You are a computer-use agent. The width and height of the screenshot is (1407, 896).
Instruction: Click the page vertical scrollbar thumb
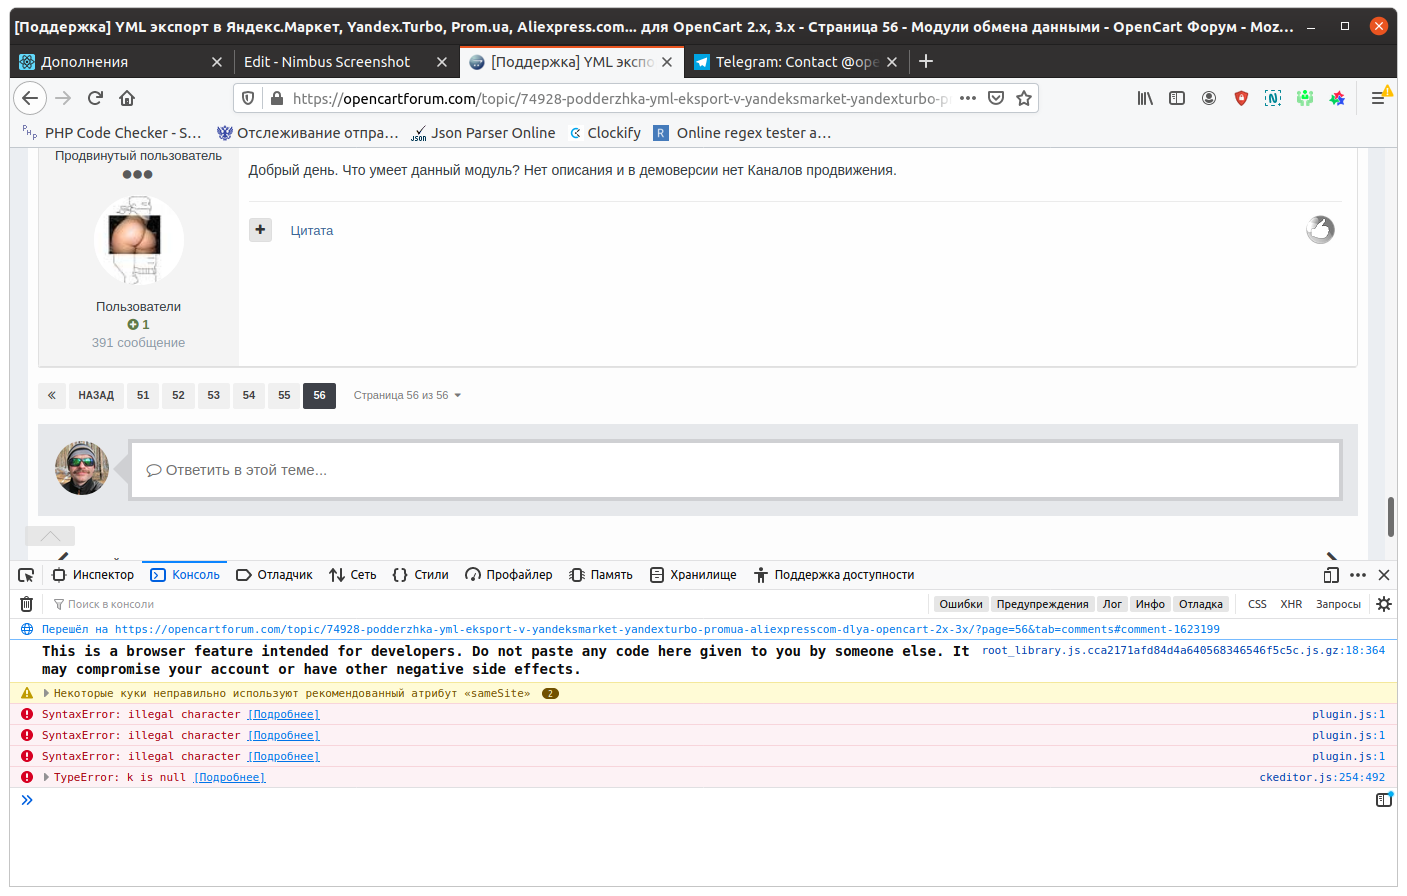pyautogui.click(x=1391, y=516)
